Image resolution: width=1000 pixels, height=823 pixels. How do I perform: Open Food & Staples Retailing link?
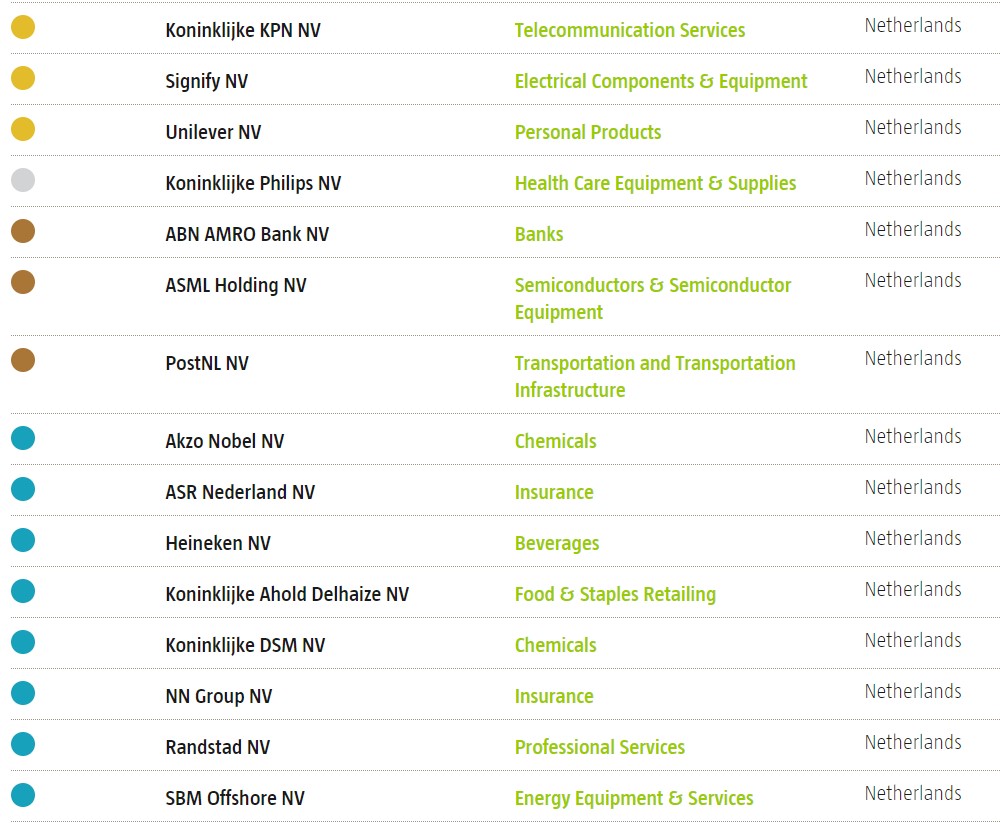click(615, 594)
